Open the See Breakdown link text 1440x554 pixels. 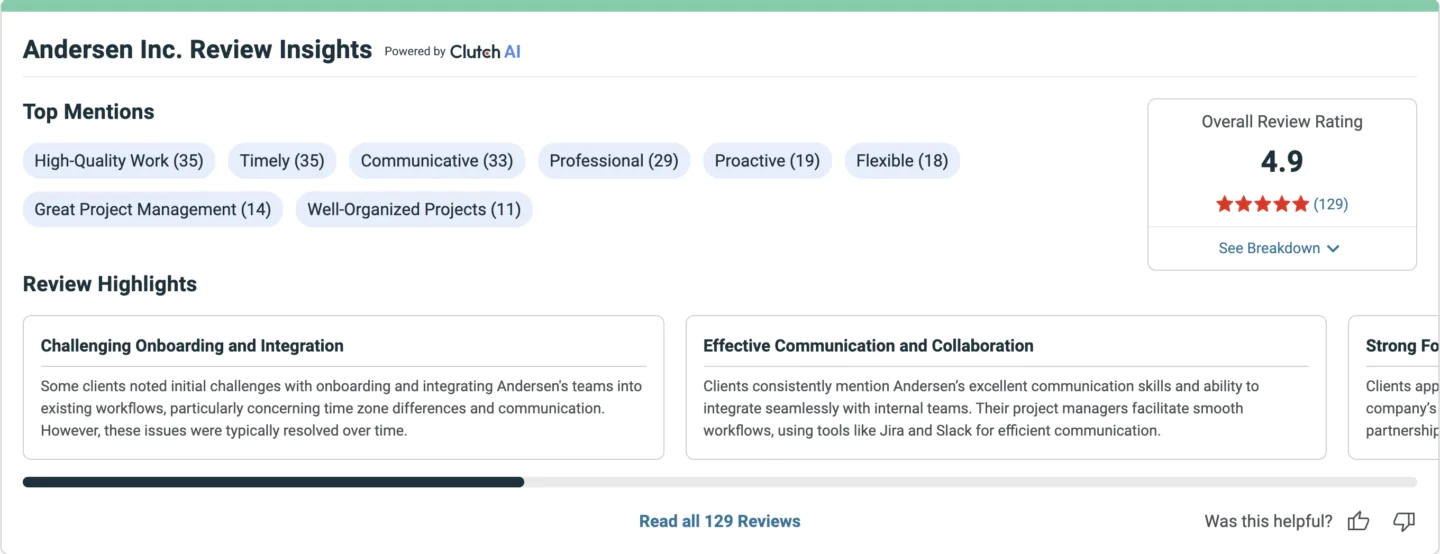tap(1269, 248)
